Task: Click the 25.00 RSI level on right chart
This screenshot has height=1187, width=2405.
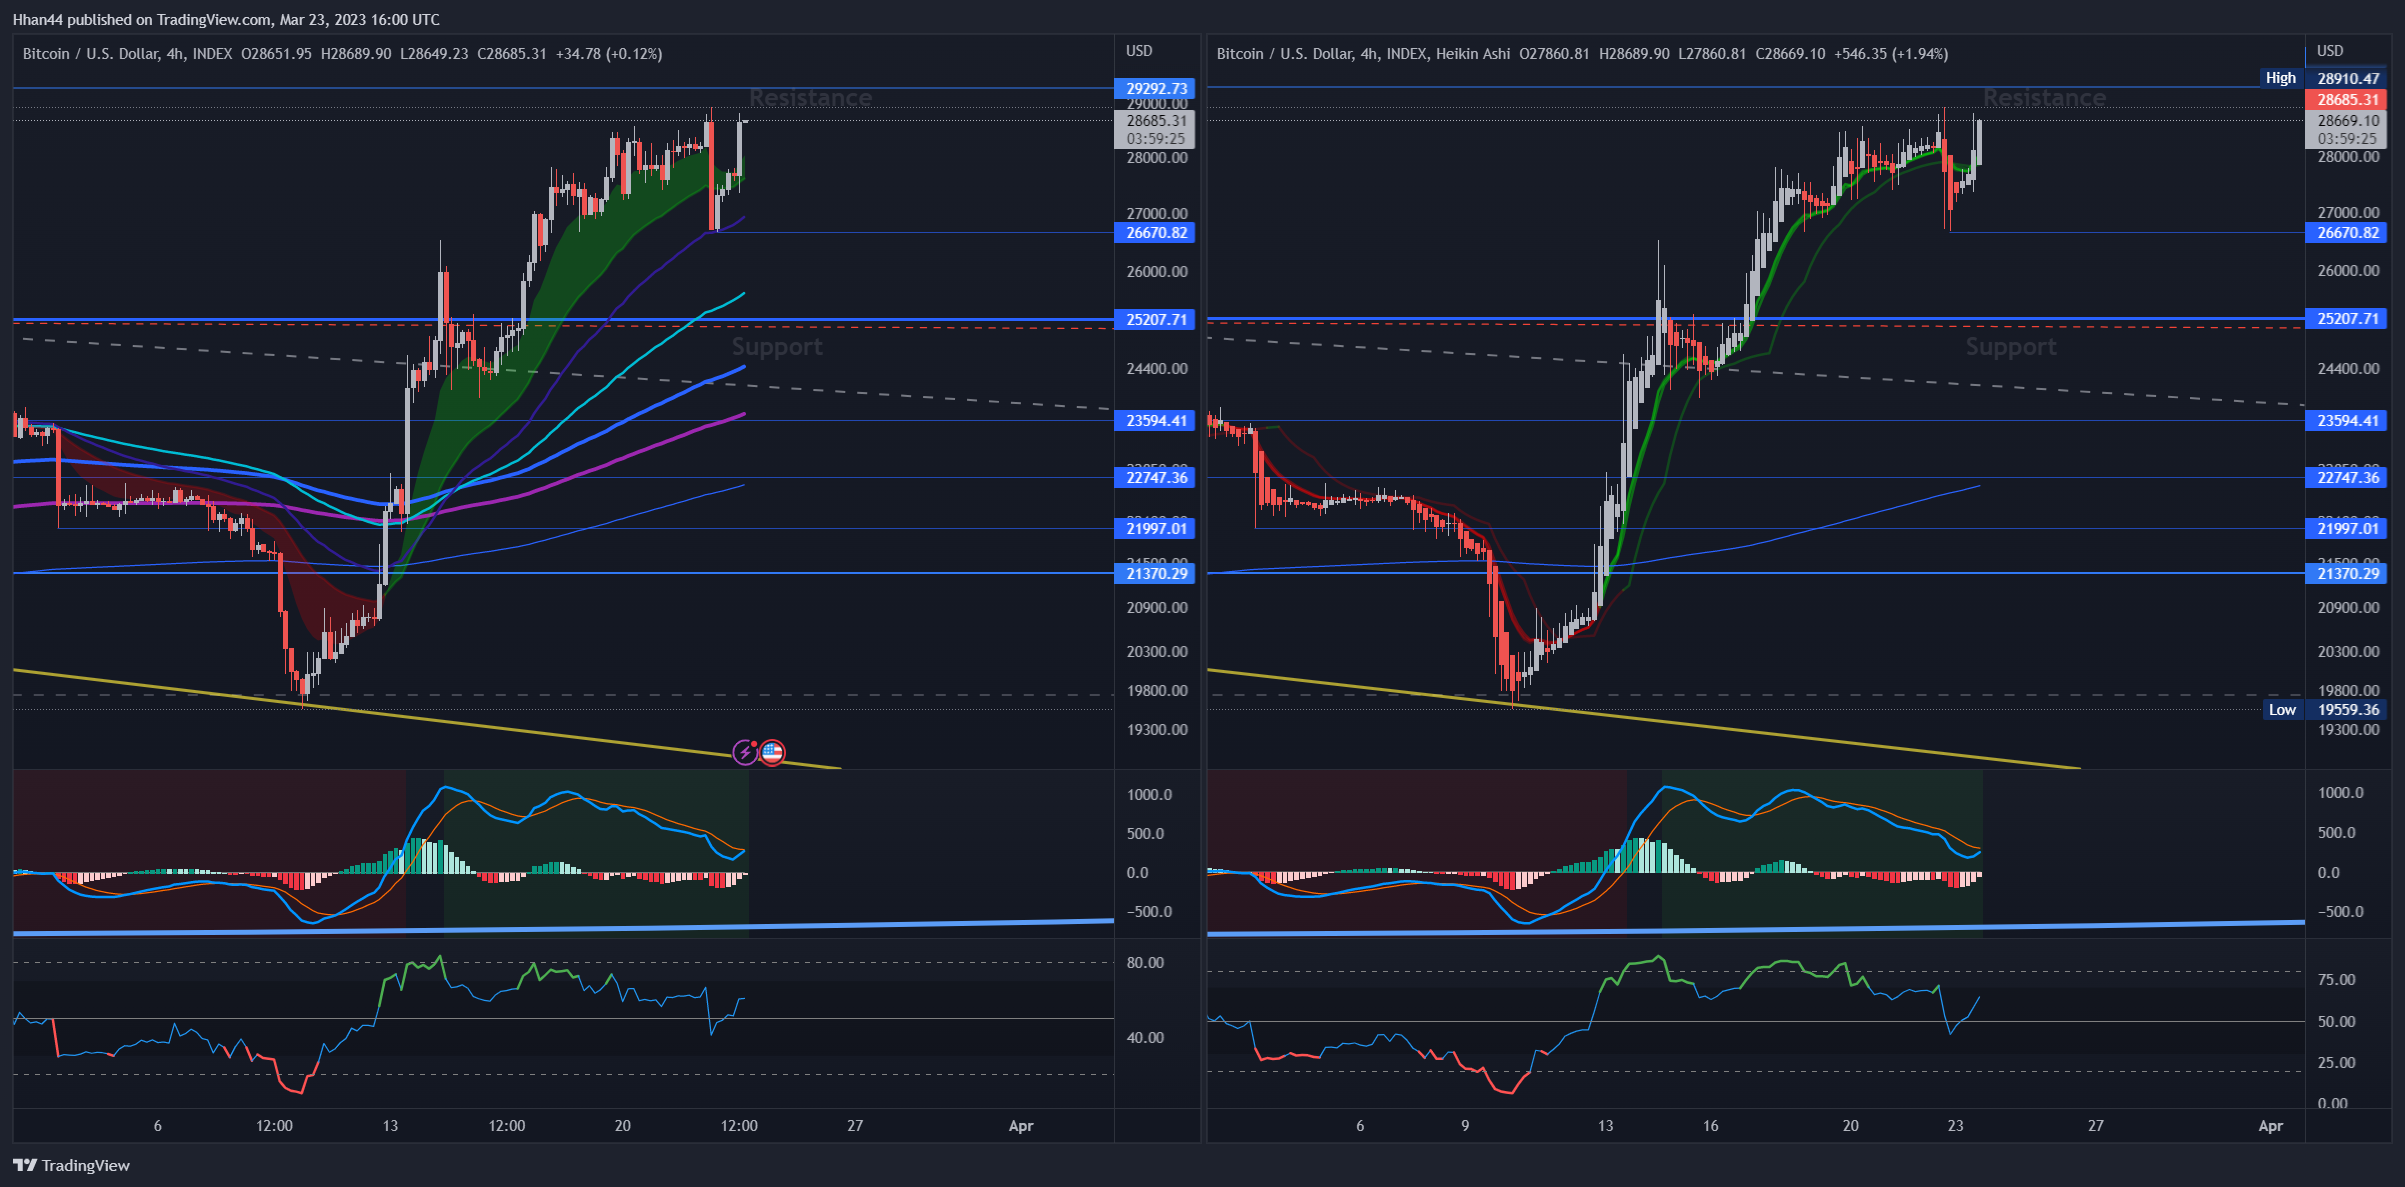Action: pyautogui.click(x=2337, y=1062)
